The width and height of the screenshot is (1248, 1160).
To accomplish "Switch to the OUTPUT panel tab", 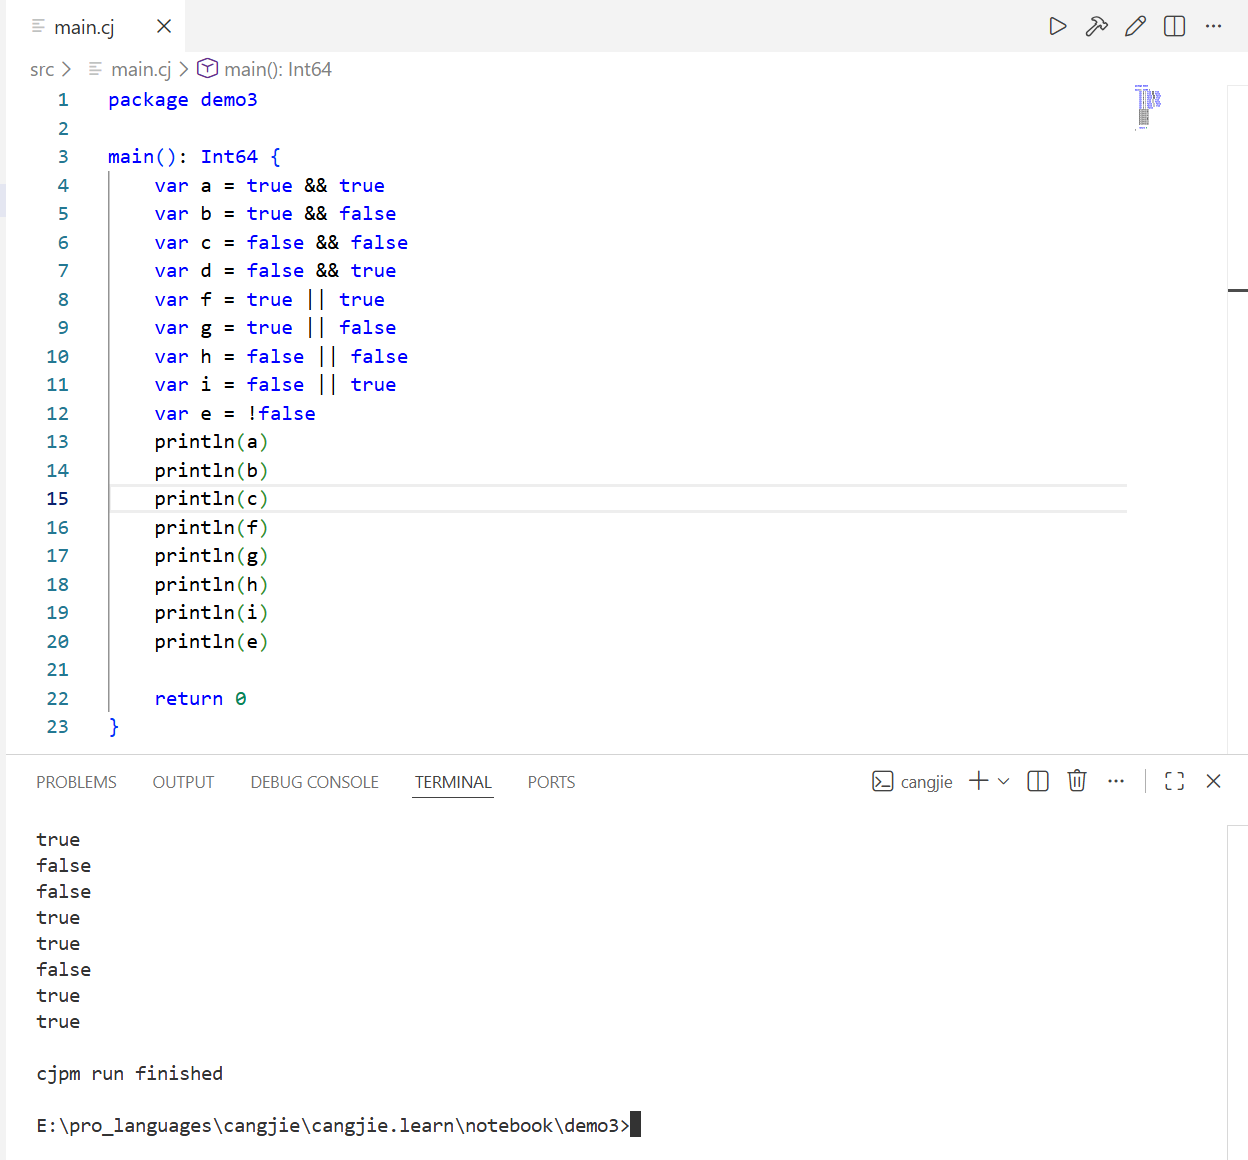I will pyautogui.click(x=183, y=782).
